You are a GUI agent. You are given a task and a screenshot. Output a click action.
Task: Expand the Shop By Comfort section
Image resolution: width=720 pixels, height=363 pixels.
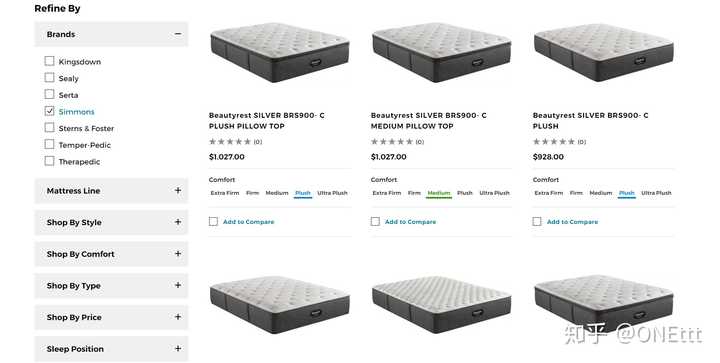coord(111,254)
